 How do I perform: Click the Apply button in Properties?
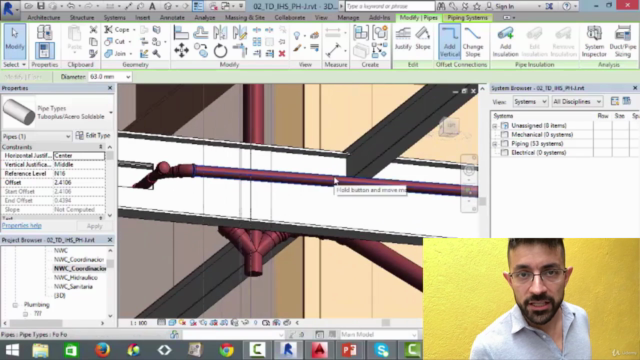94,226
